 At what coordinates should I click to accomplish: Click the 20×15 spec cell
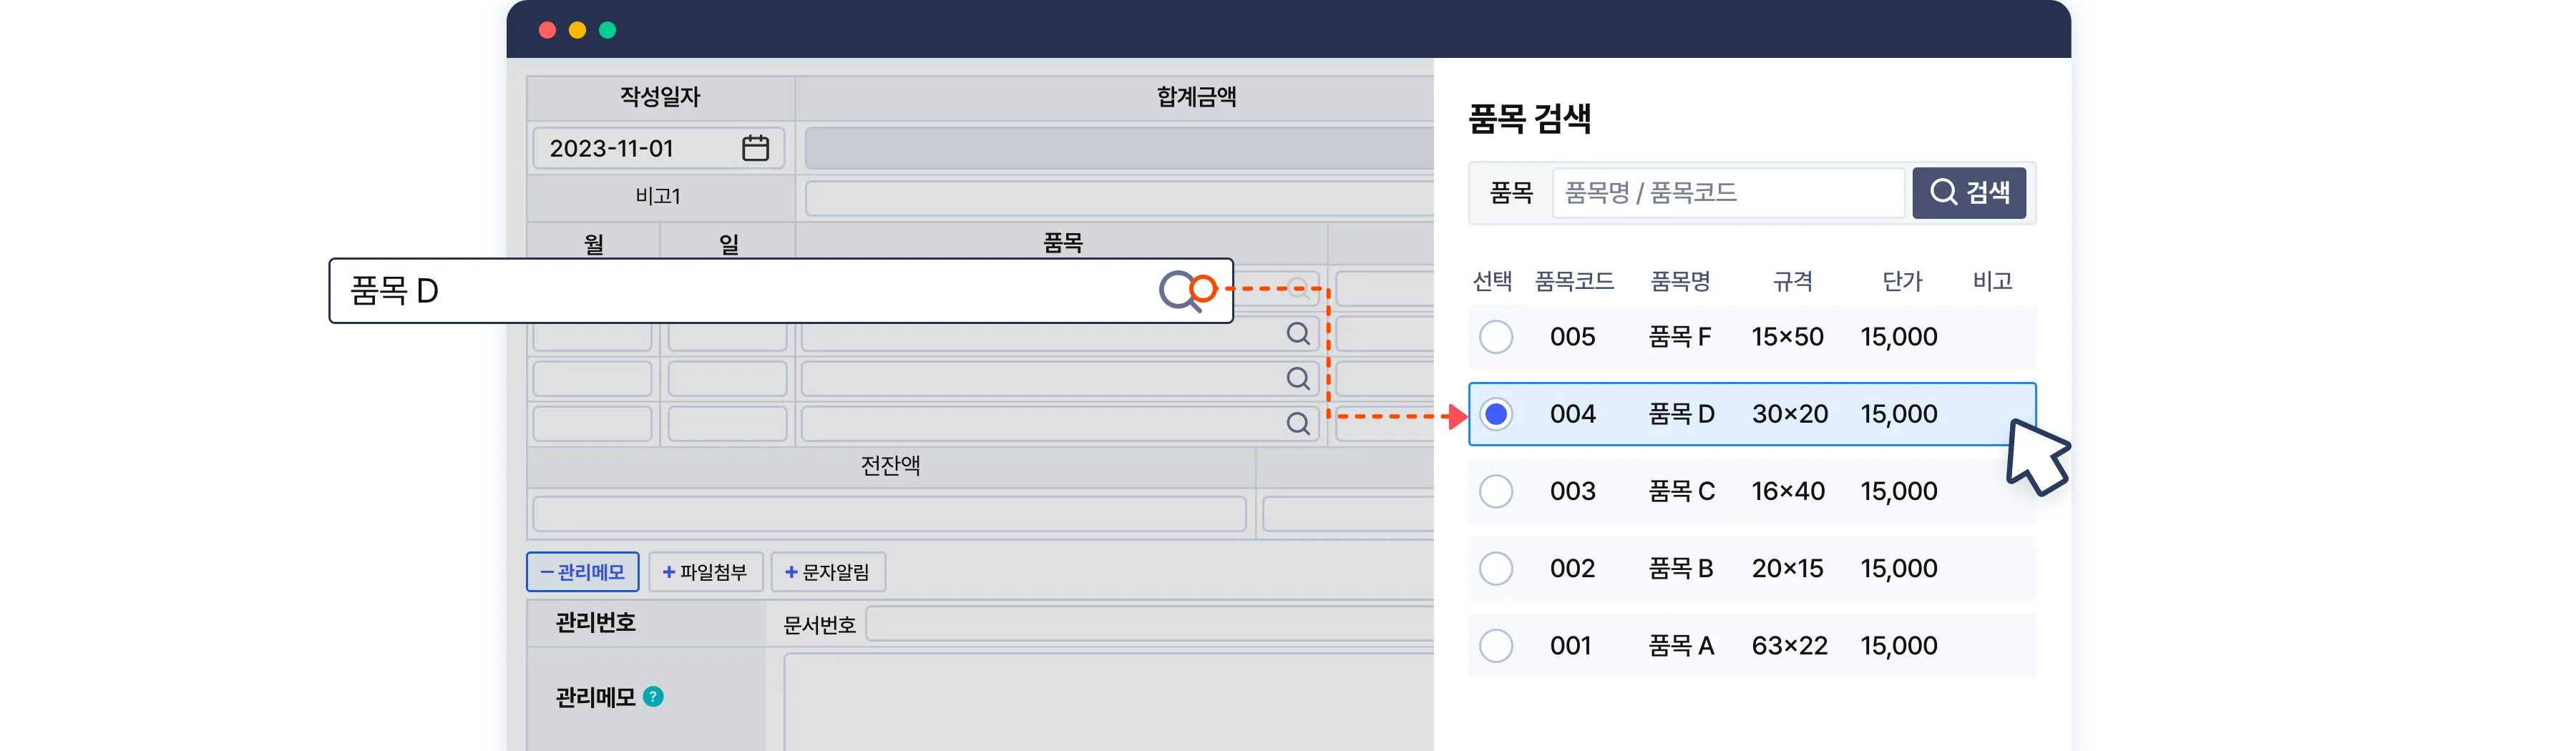[x=1787, y=569]
